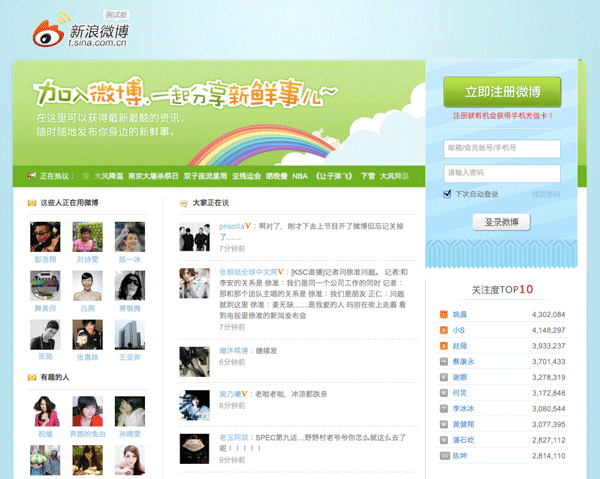Click the 樱沐桄博 username link
The width and height of the screenshot is (600, 479).
point(233,350)
